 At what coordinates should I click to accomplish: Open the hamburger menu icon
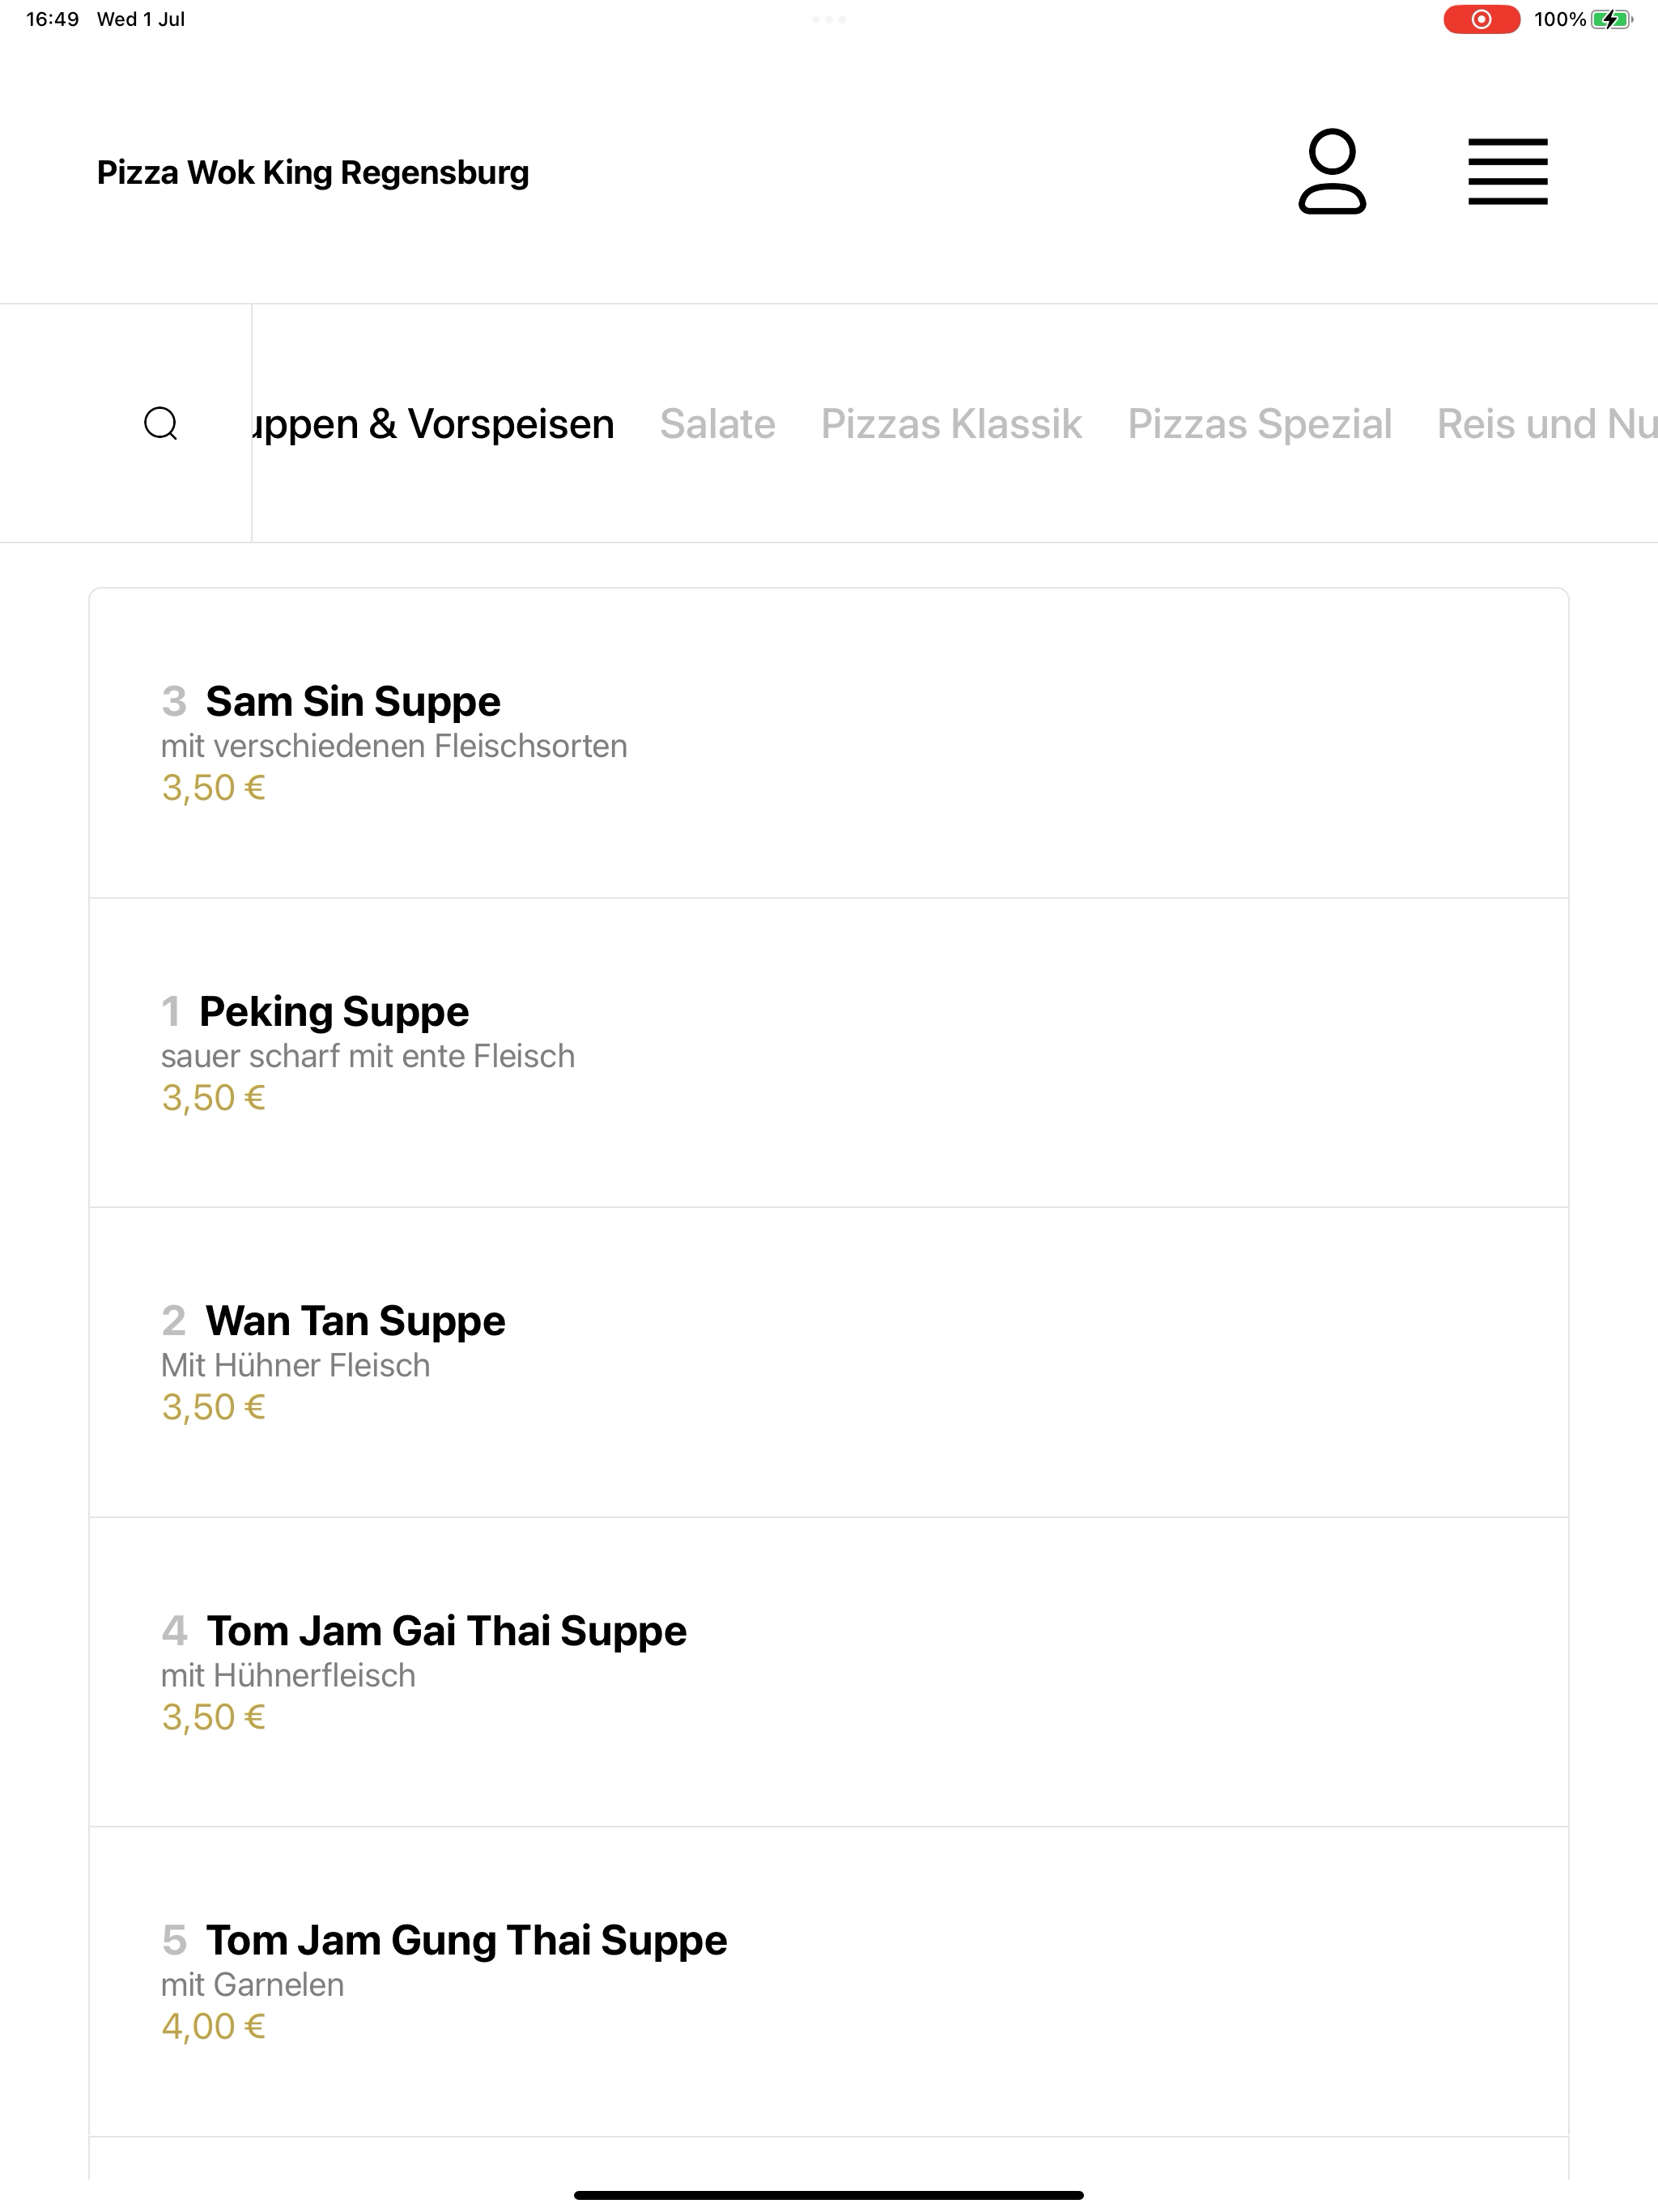click(x=1507, y=171)
